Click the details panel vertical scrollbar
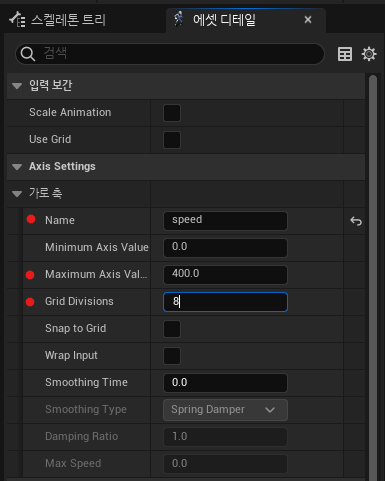This screenshot has width=385, height=481. (373, 278)
